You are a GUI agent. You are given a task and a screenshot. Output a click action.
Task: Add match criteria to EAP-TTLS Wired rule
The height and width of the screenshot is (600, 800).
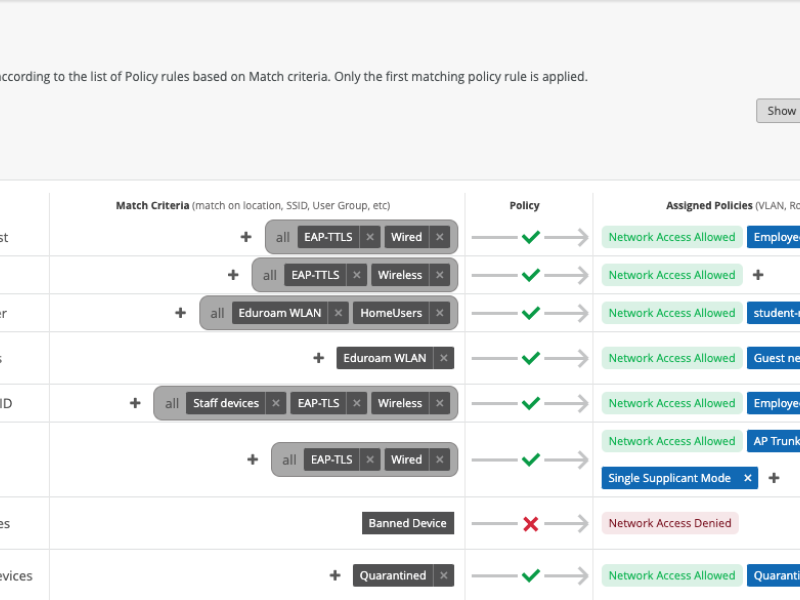[x=246, y=237]
